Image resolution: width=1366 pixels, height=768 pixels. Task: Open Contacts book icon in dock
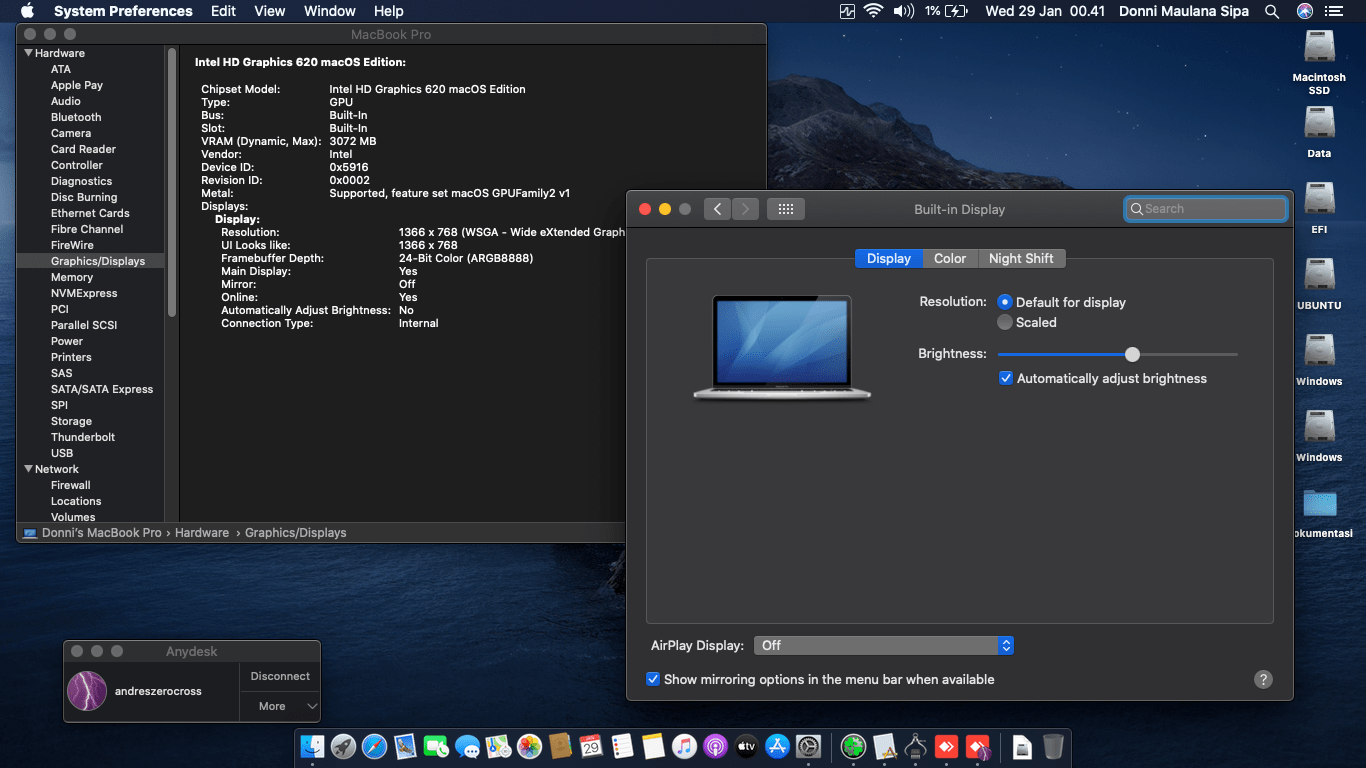(x=560, y=746)
